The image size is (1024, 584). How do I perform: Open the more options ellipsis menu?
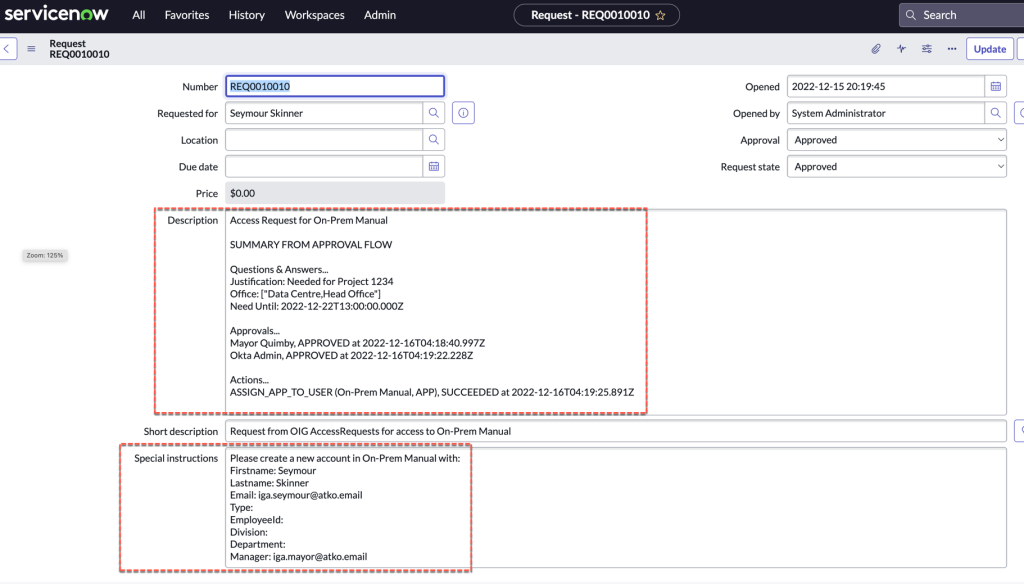pyautogui.click(x=951, y=49)
